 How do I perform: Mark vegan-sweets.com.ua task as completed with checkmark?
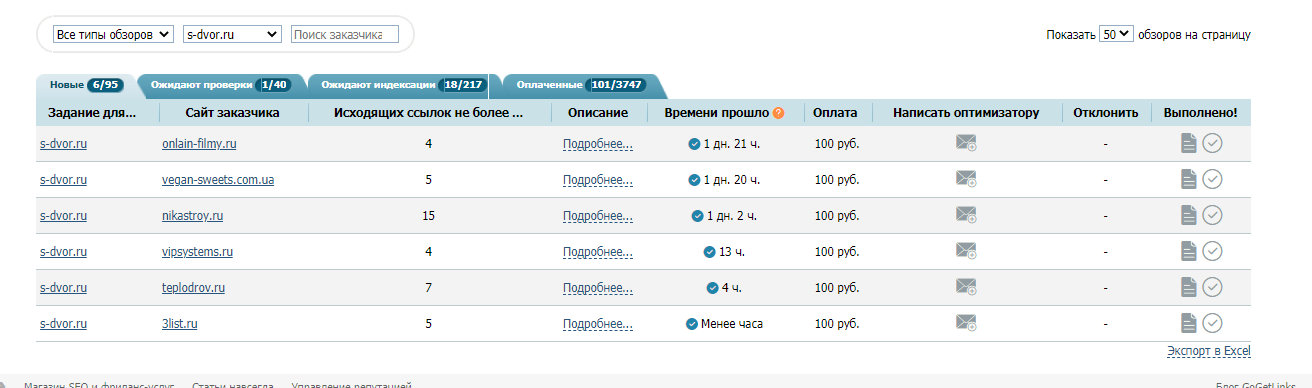click(x=1212, y=180)
